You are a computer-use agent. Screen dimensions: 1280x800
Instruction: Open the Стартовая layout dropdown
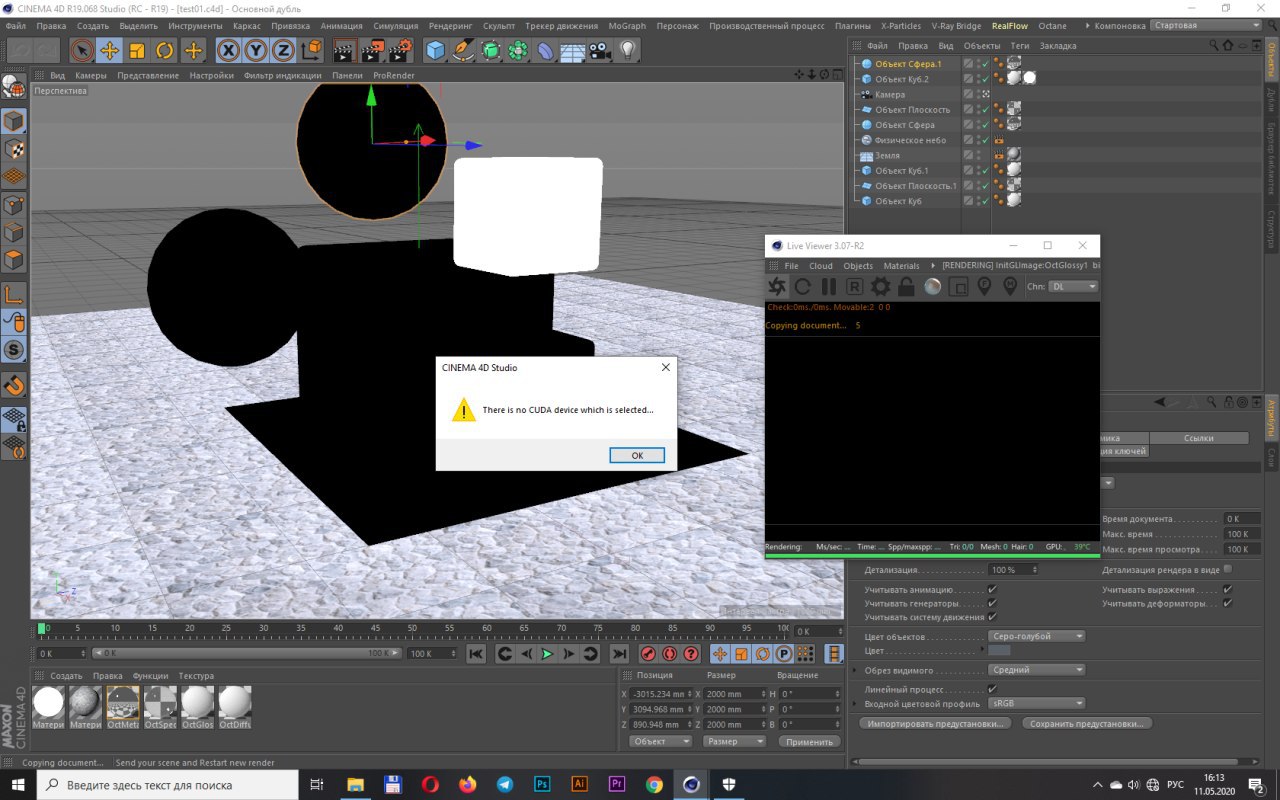[1205, 25]
